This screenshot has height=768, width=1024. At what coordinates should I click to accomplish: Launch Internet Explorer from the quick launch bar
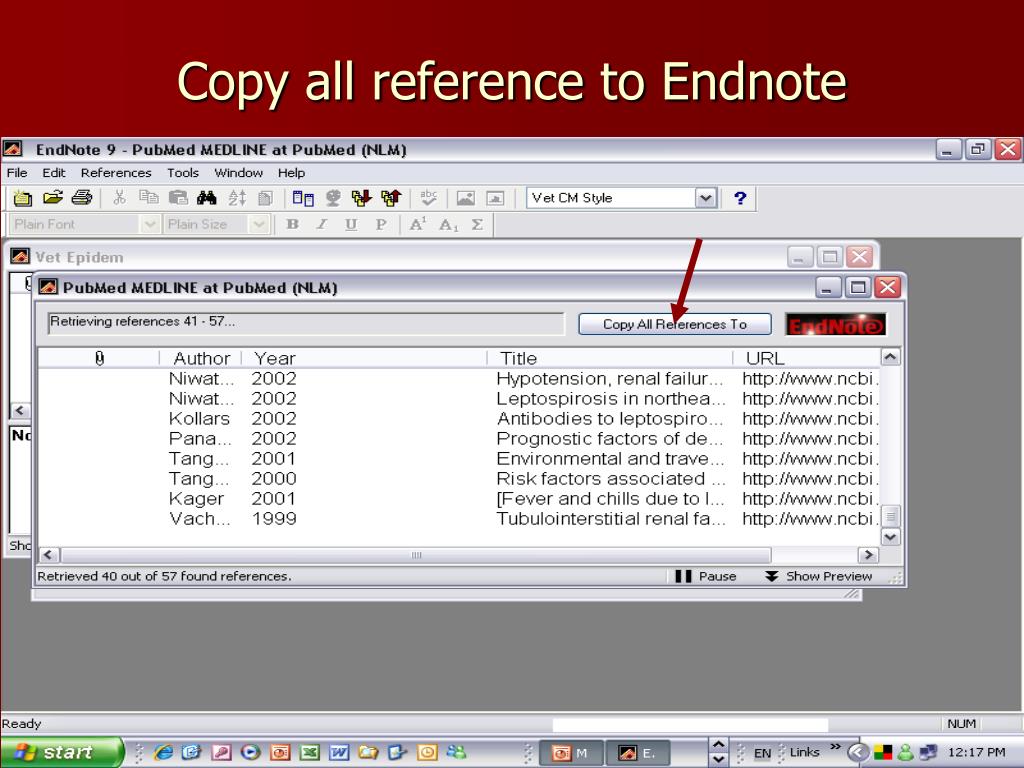coord(163,752)
